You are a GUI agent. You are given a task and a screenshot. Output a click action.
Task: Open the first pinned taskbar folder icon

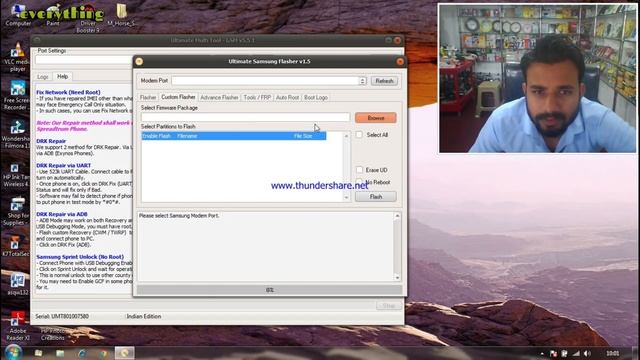(38, 353)
